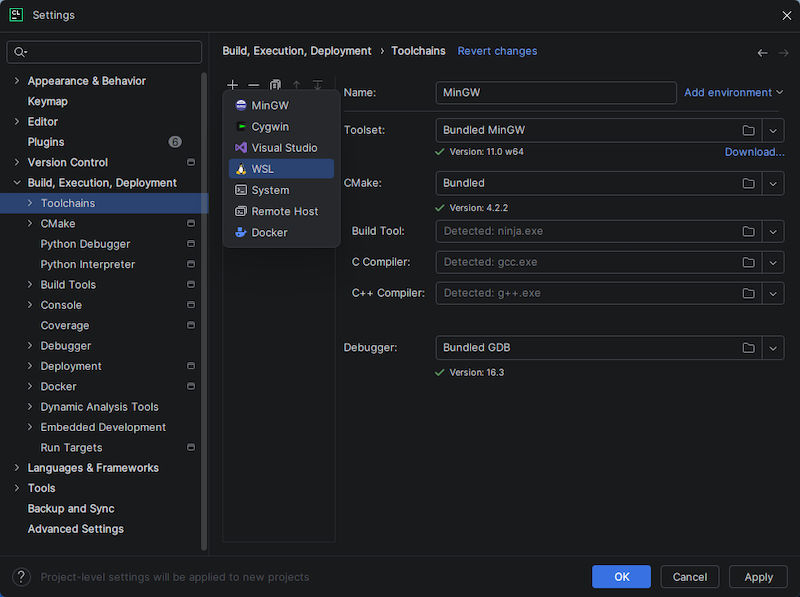Viewport: 800px width, 597px height.
Task: Open the C Compiler dropdown arrow
Action: (773, 262)
